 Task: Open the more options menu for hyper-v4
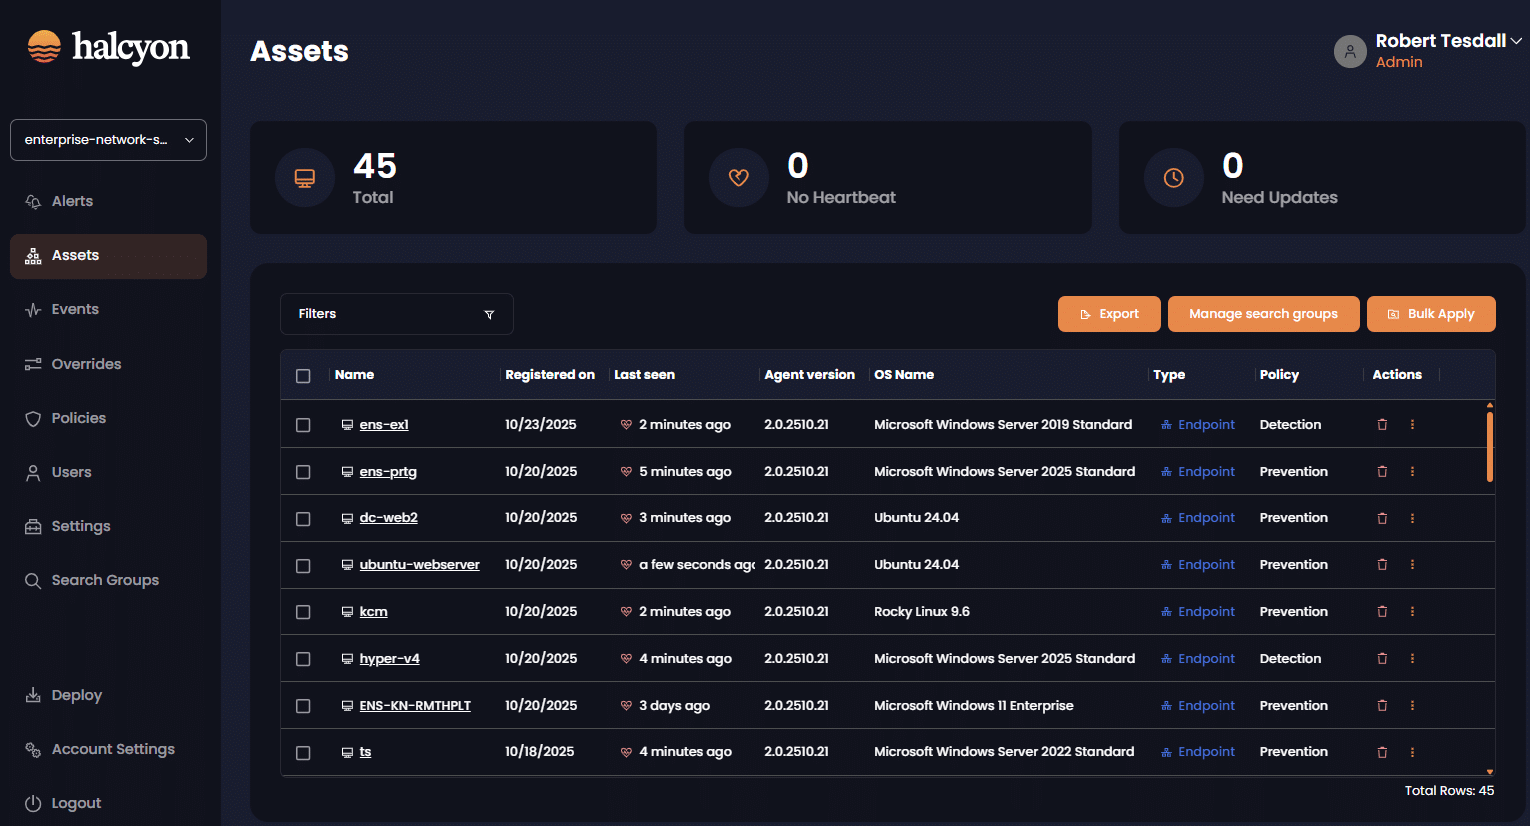pyautogui.click(x=1412, y=659)
